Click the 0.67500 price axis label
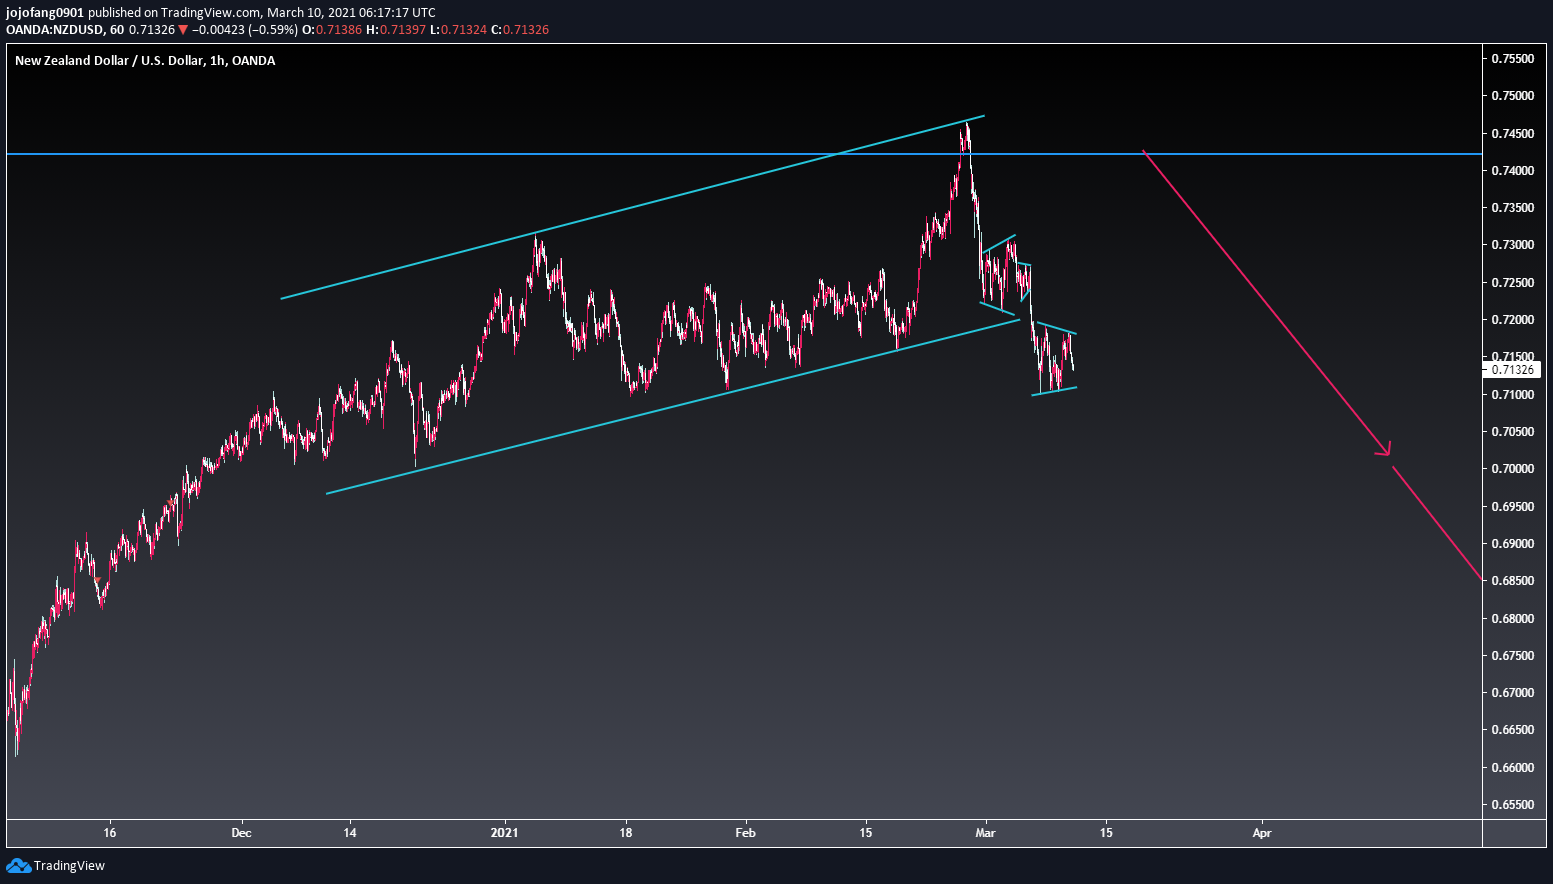 click(x=1512, y=656)
